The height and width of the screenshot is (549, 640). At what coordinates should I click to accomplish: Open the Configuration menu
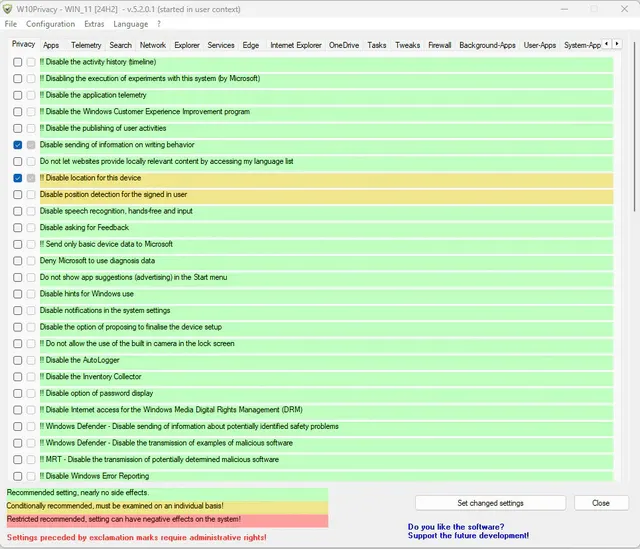click(50, 24)
